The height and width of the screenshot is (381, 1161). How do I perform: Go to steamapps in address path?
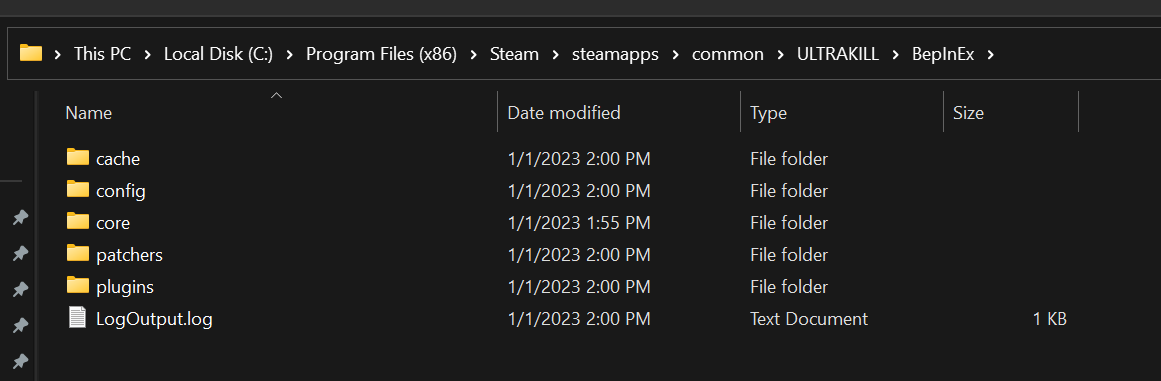pyautogui.click(x=615, y=54)
